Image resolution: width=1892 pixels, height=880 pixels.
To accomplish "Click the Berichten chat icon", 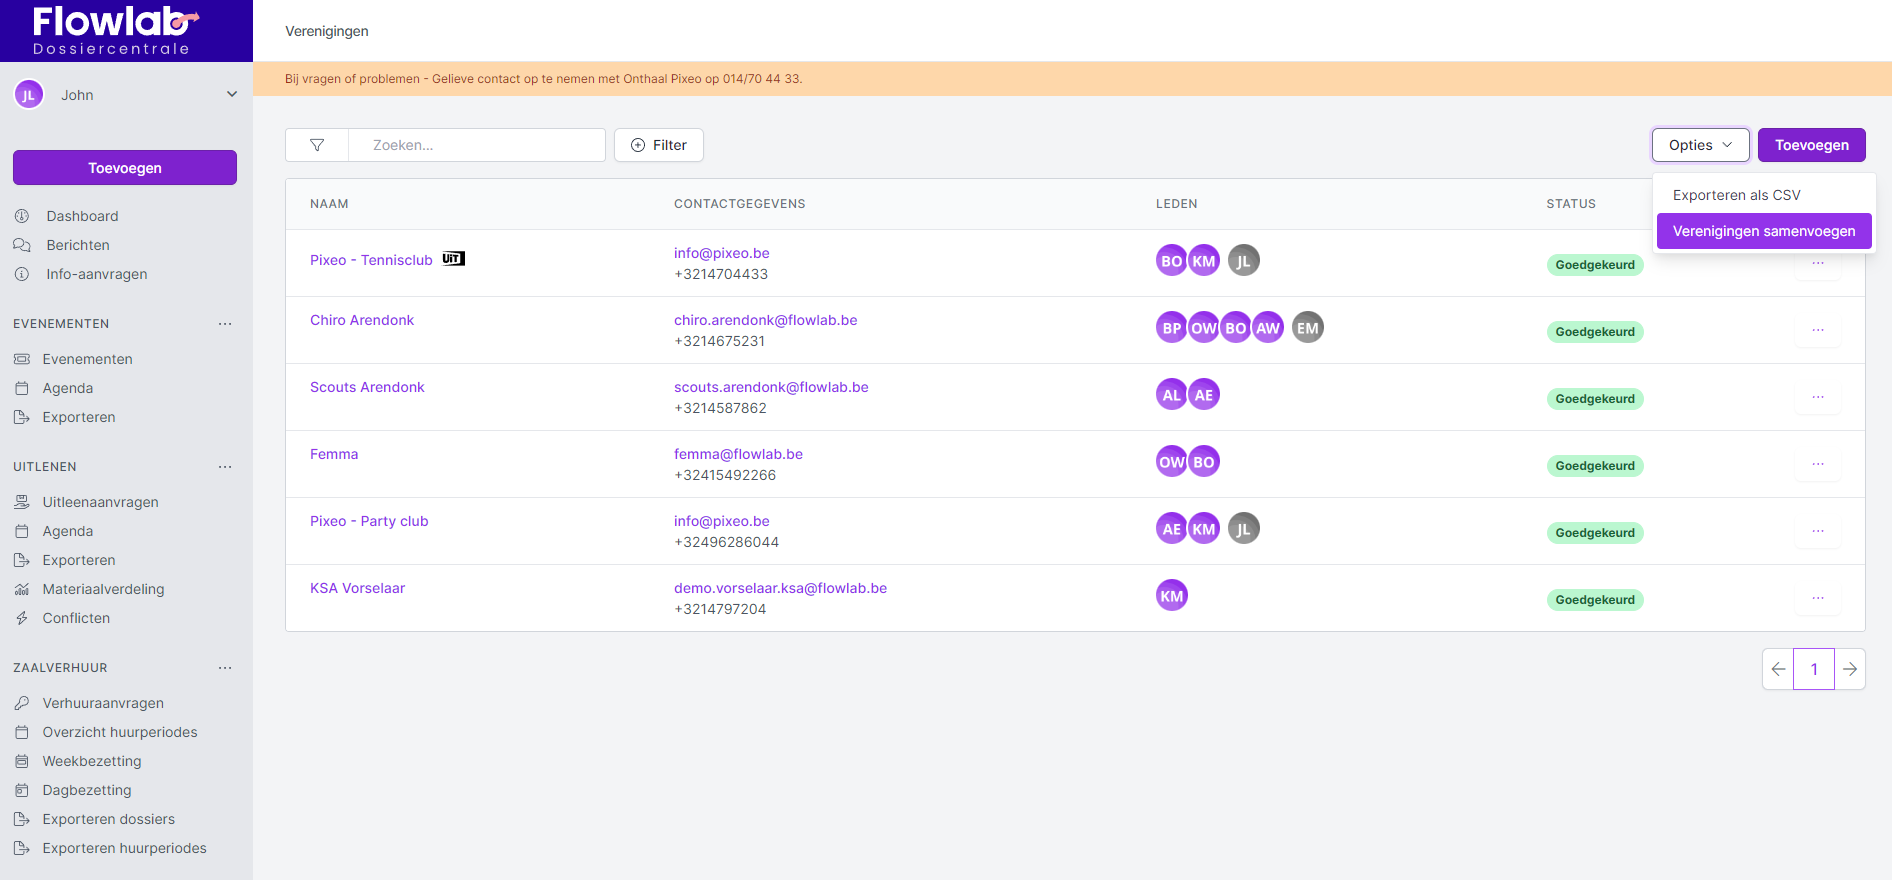I will 22,245.
